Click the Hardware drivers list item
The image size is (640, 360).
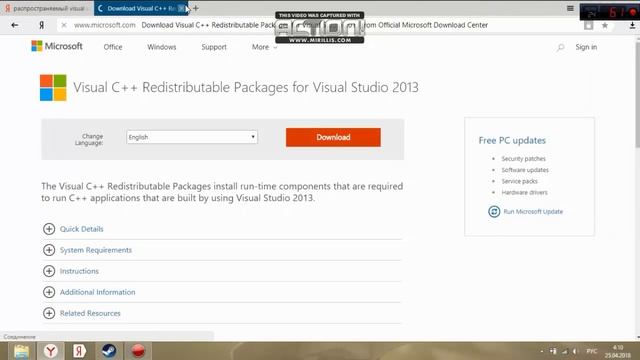click(524, 192)
